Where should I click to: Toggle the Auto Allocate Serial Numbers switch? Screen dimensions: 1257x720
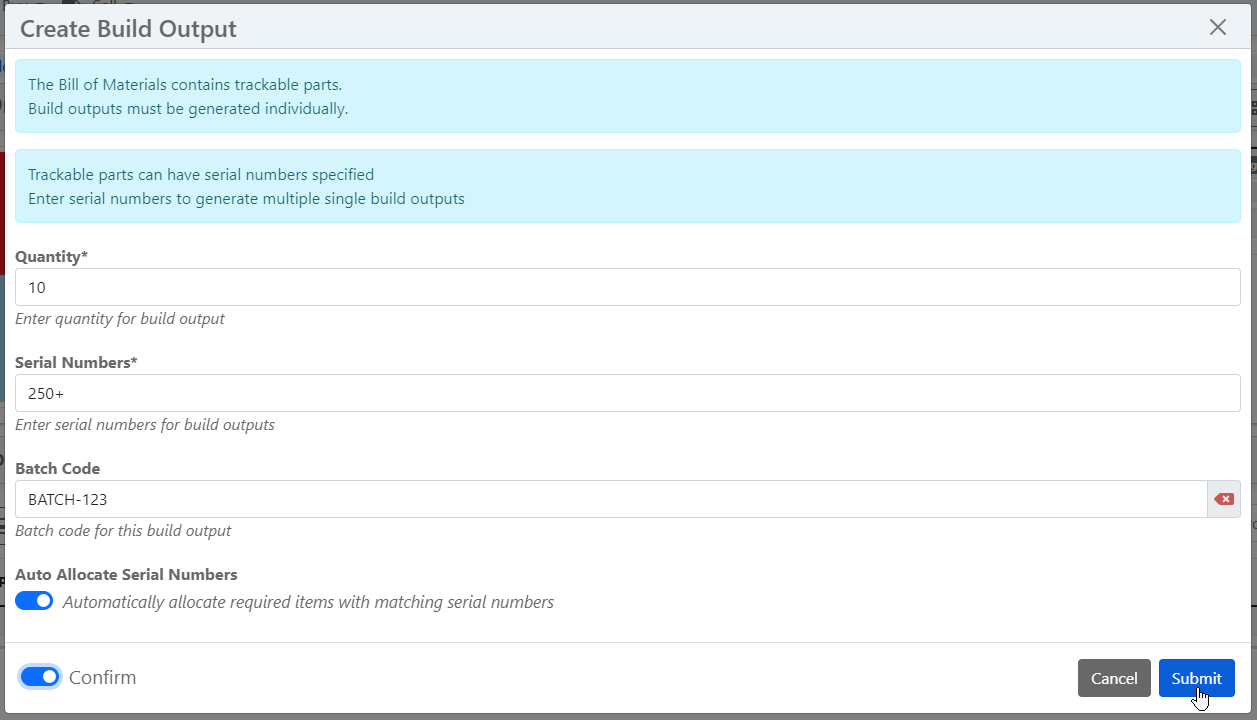34,601
